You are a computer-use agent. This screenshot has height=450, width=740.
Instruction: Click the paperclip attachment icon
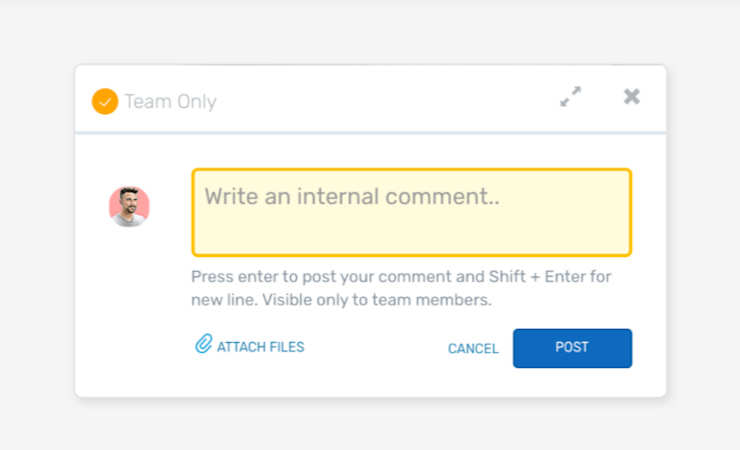(x=203, y=345)
